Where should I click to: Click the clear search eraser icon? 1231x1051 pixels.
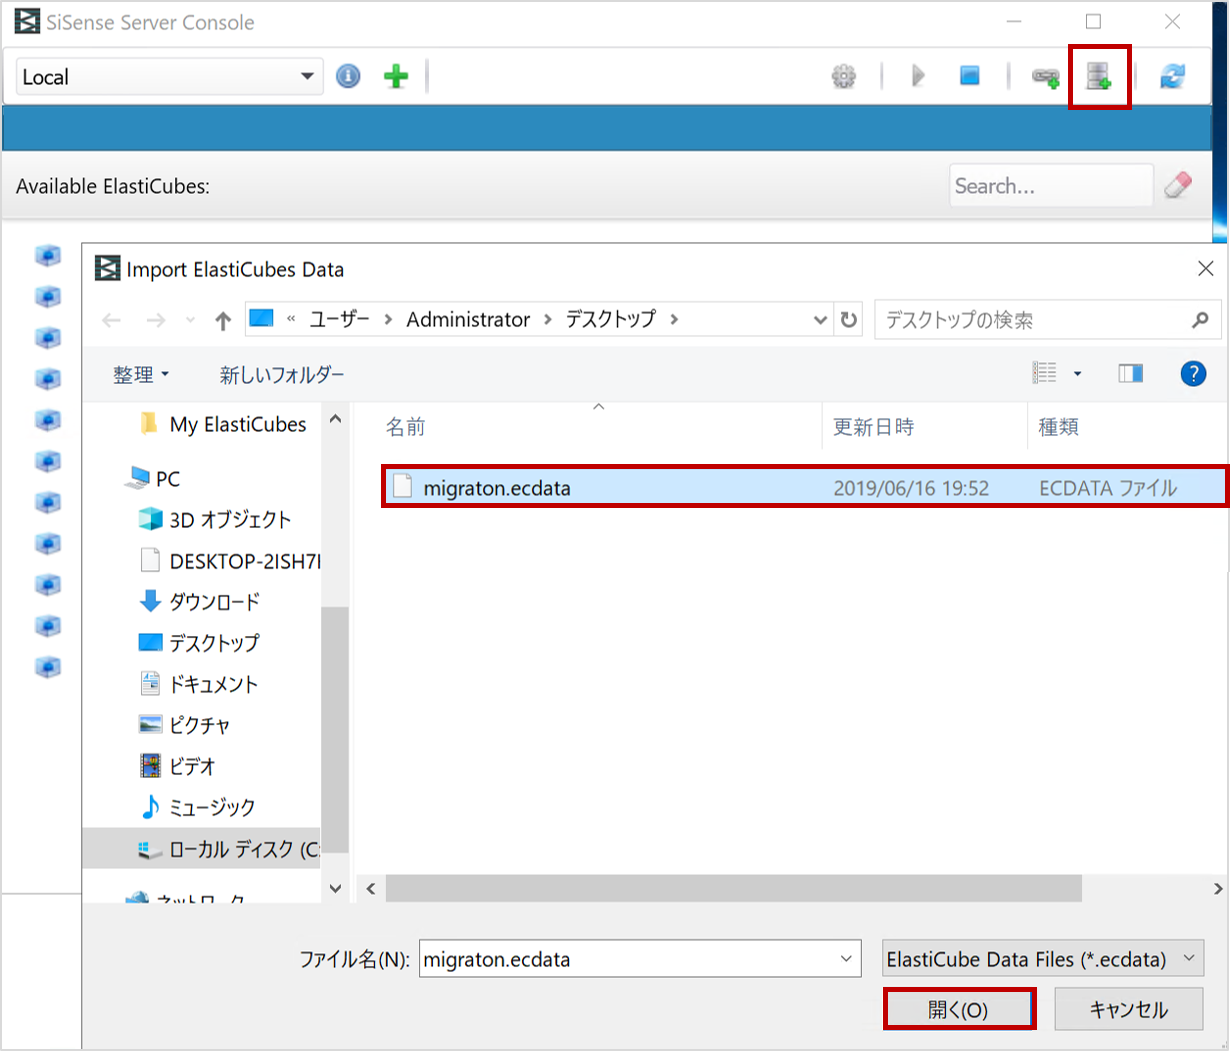pyautogui.click(x=1178, y=185)
